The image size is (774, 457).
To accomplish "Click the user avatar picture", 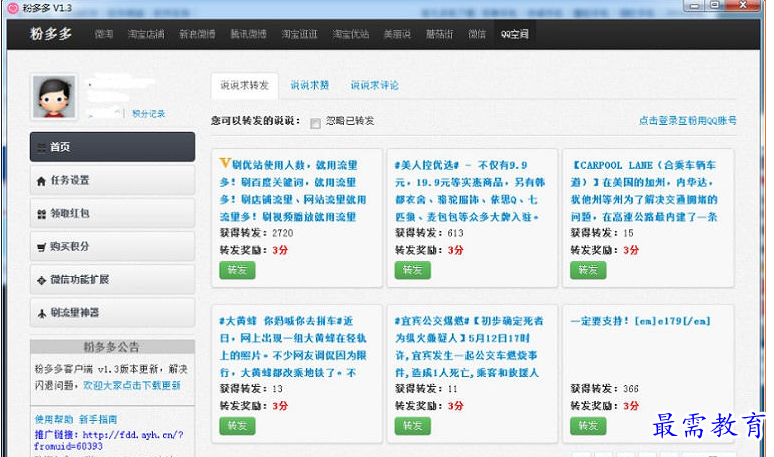I will [x=54, y=97].
